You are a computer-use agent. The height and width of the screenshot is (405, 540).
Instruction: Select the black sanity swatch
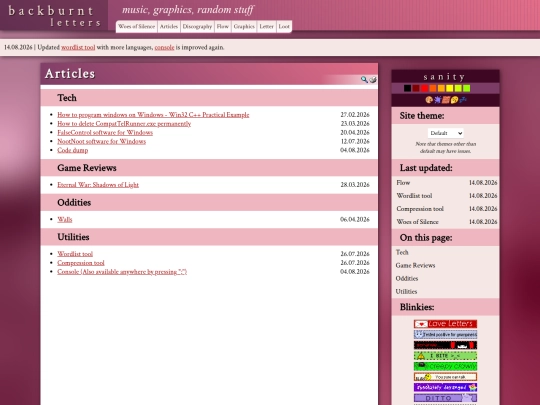pyautogui.click(x=407, y=89)
